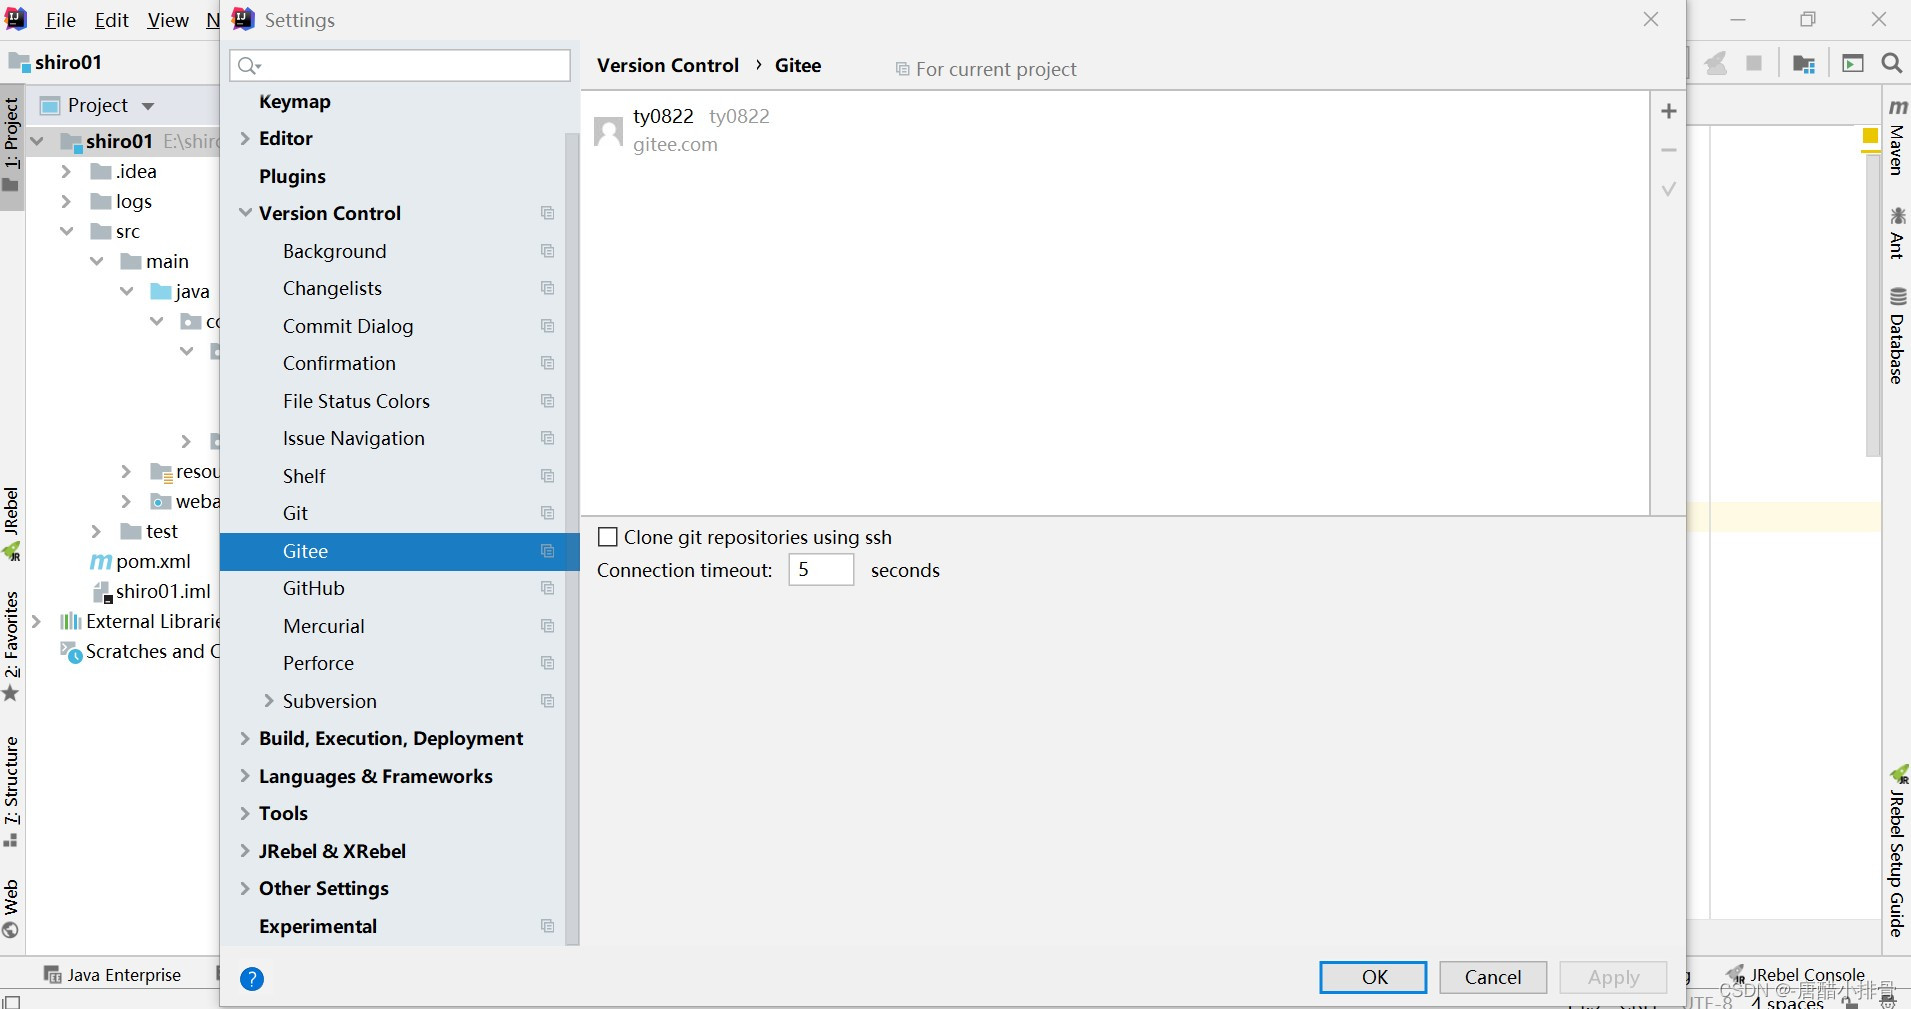1911x1009 pixels.
Task: Expand the test folder
Action: tap(96, 531)
